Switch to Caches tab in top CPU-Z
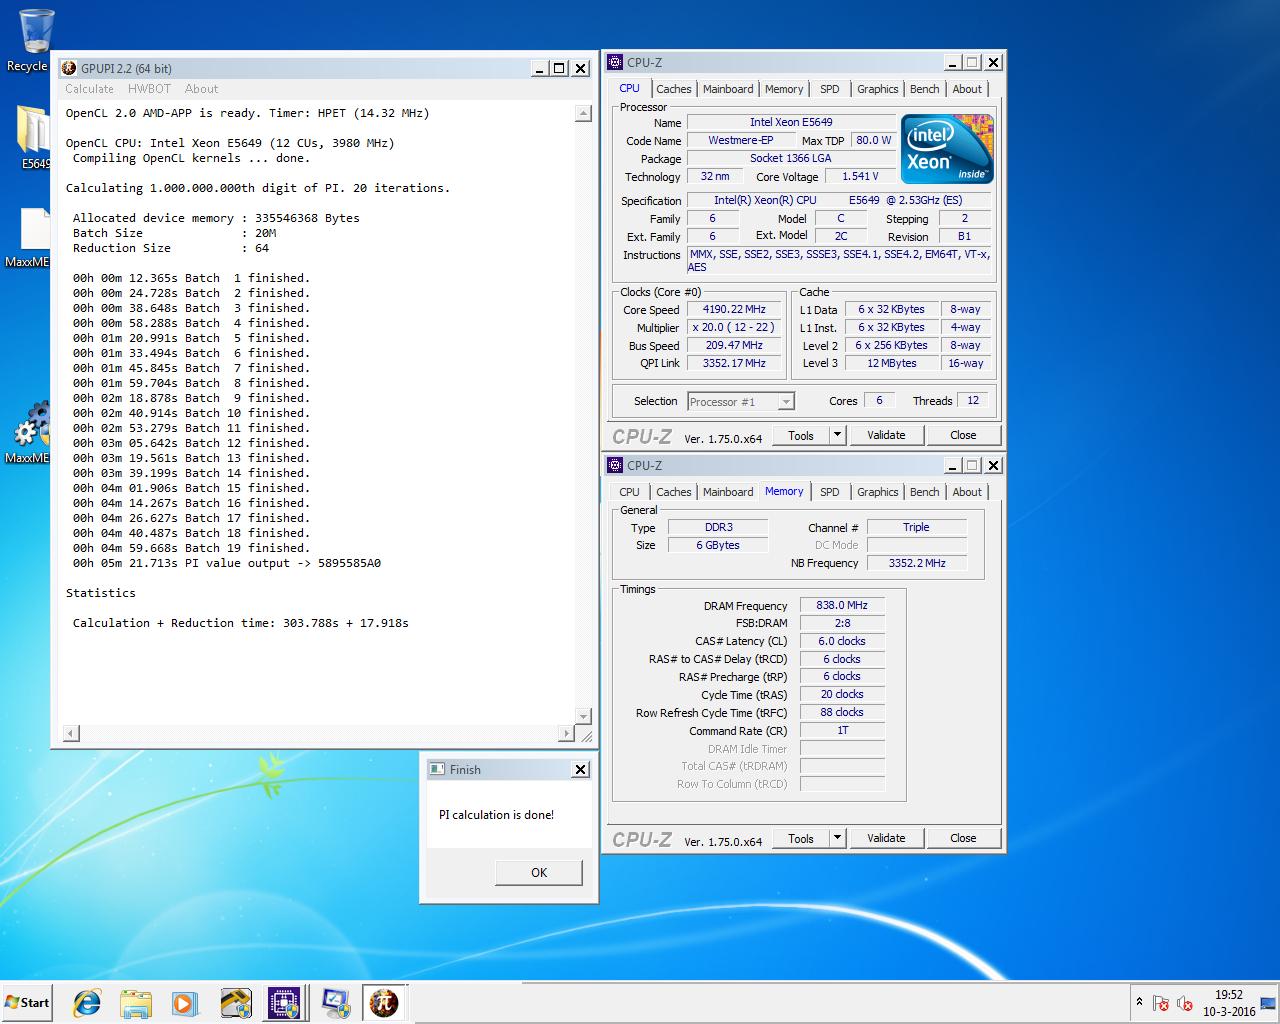This screenshot has height=1024, width=1280. click(x=673, y=89)
